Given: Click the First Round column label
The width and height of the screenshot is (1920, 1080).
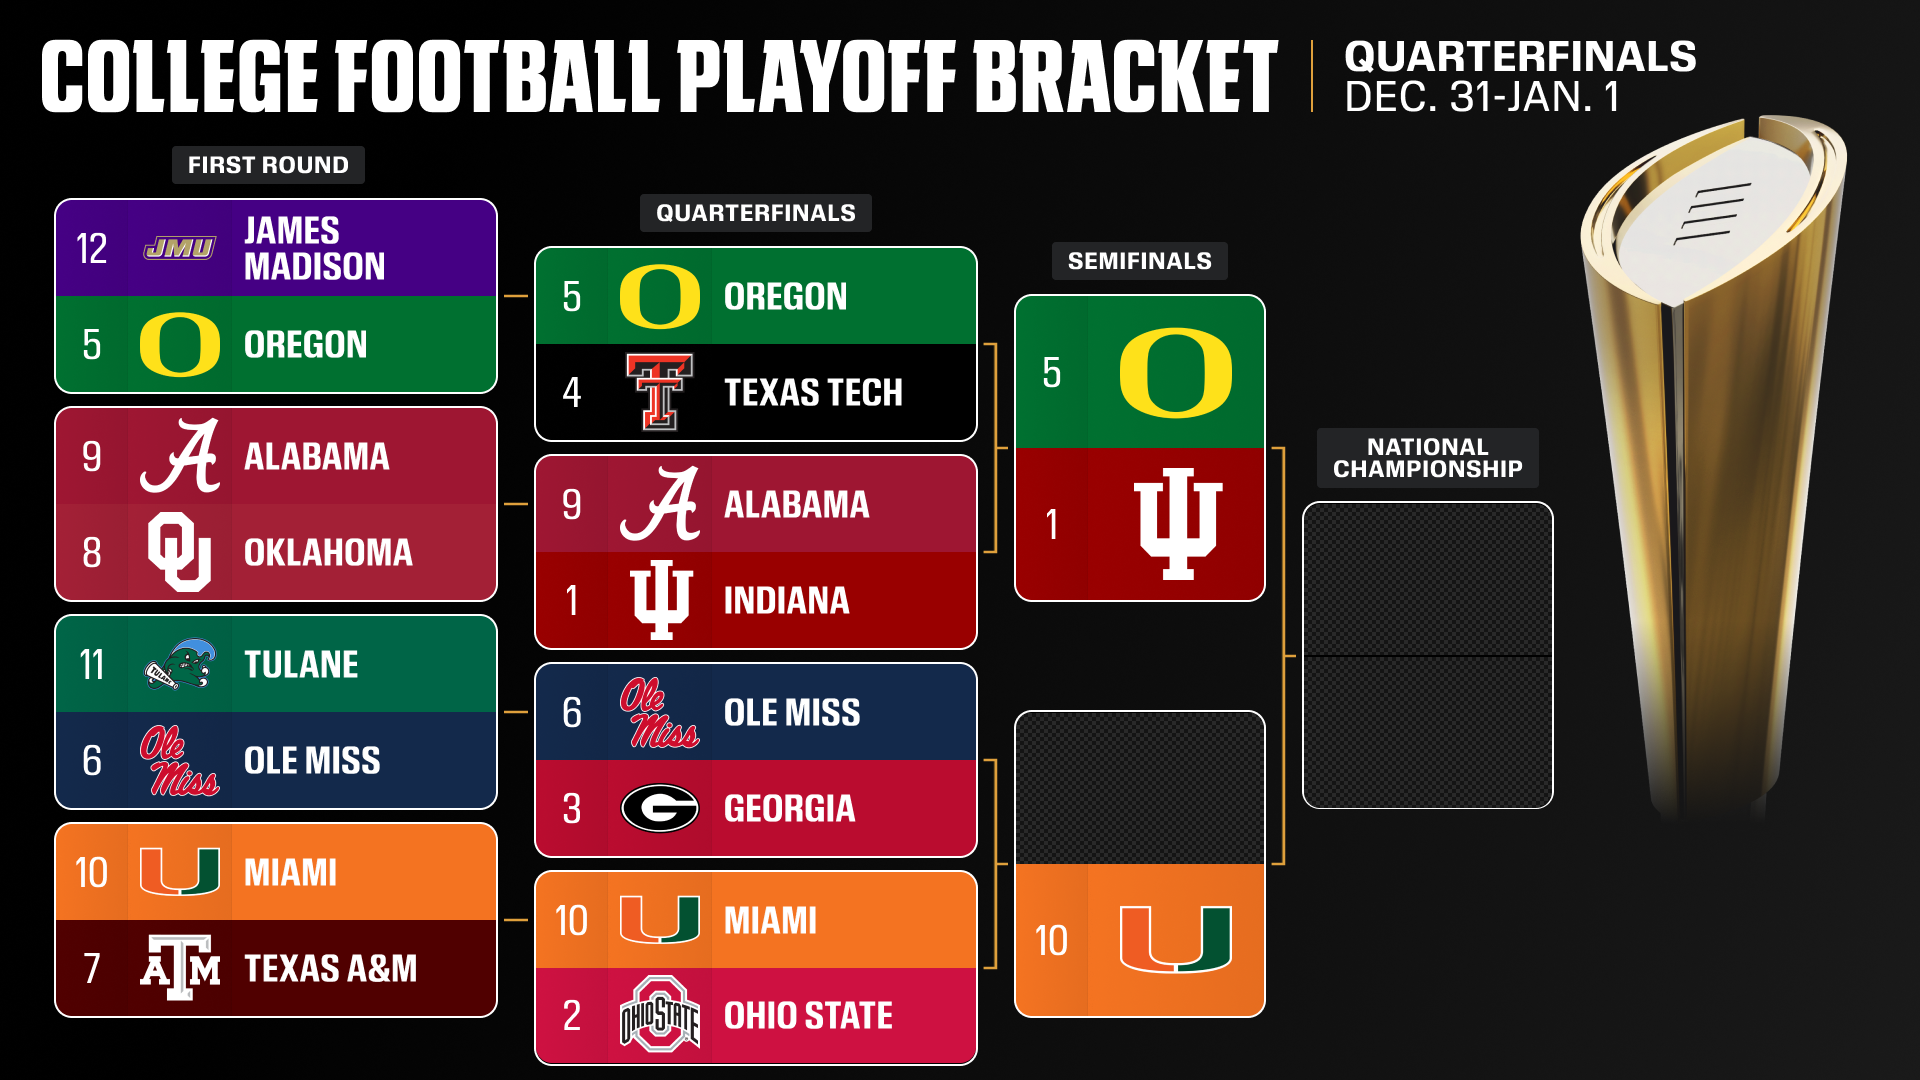Looking at the screenshot, I should click(x=268, y=165).
